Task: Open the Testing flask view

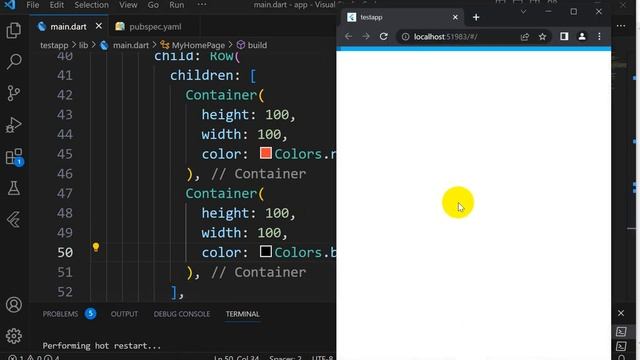Action: tap(13, 188)
